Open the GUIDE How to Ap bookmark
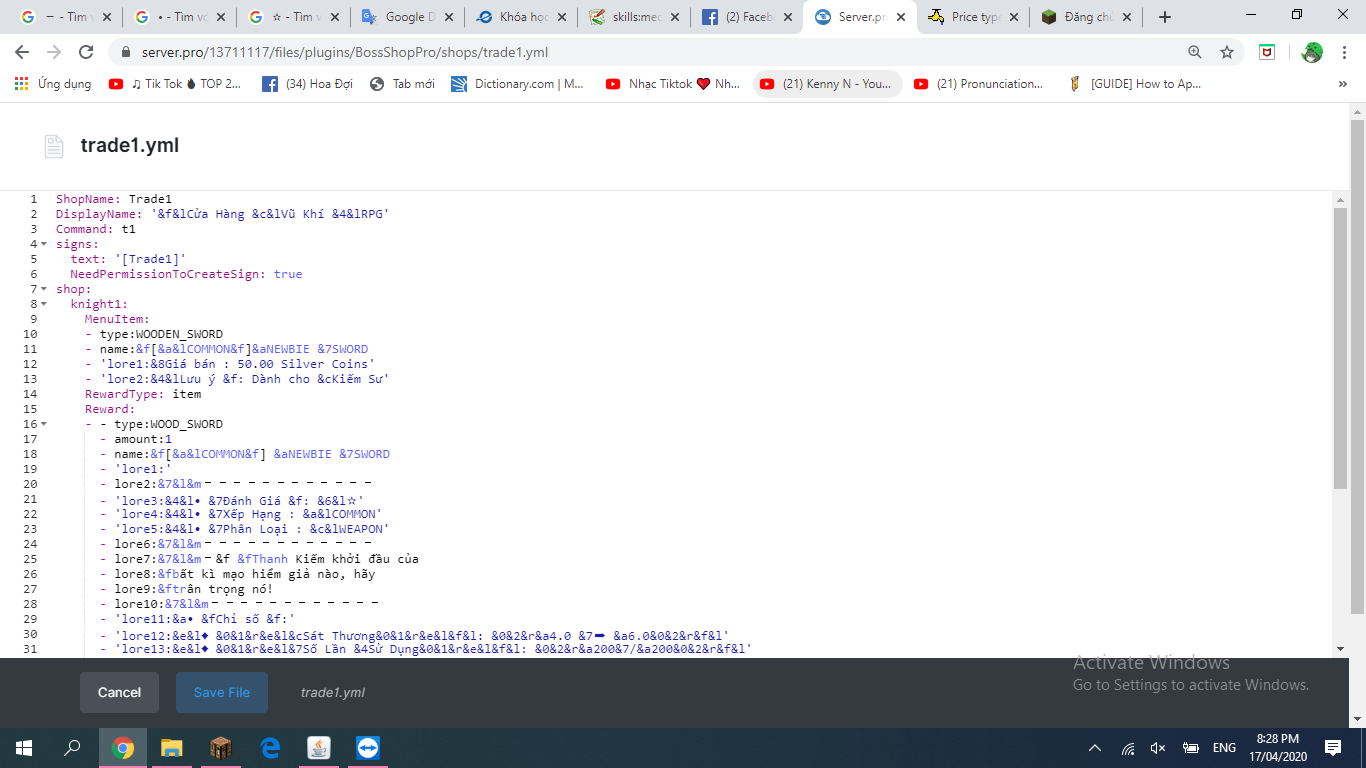Viewport: 1366px width, 768px height. pos(1134,84)
